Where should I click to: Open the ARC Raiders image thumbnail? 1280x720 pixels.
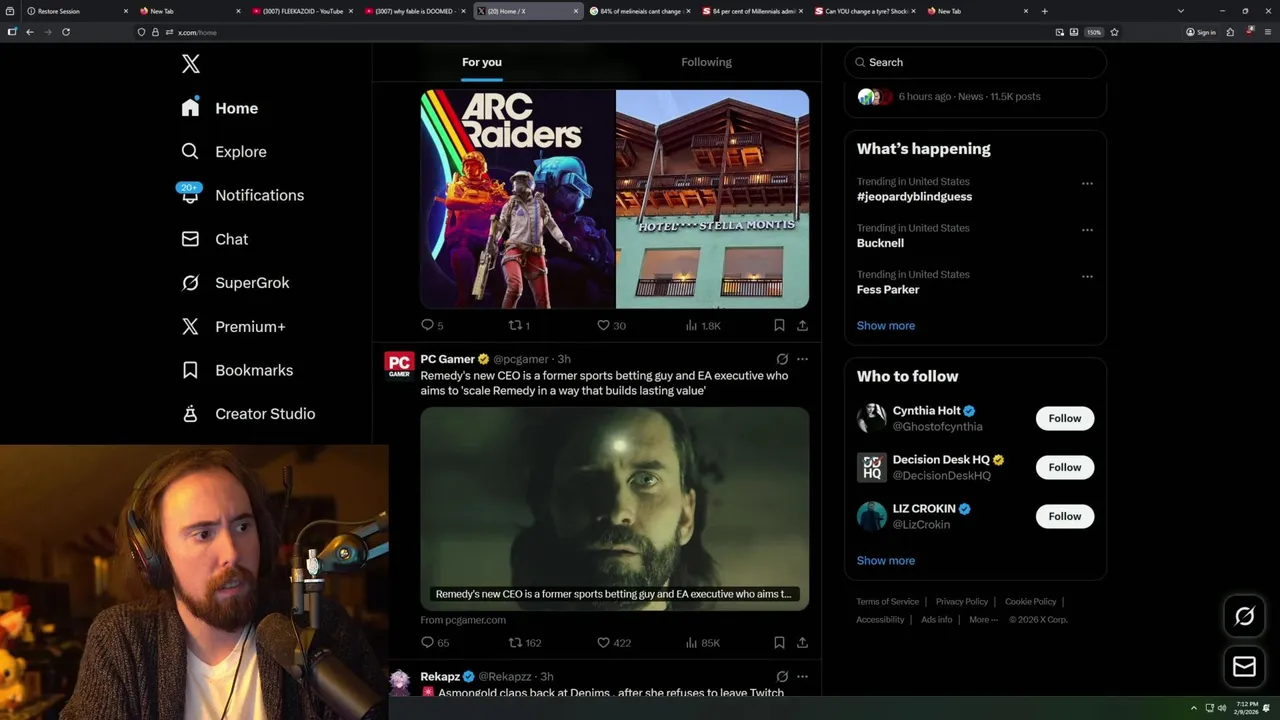click(x=518, y=199)
